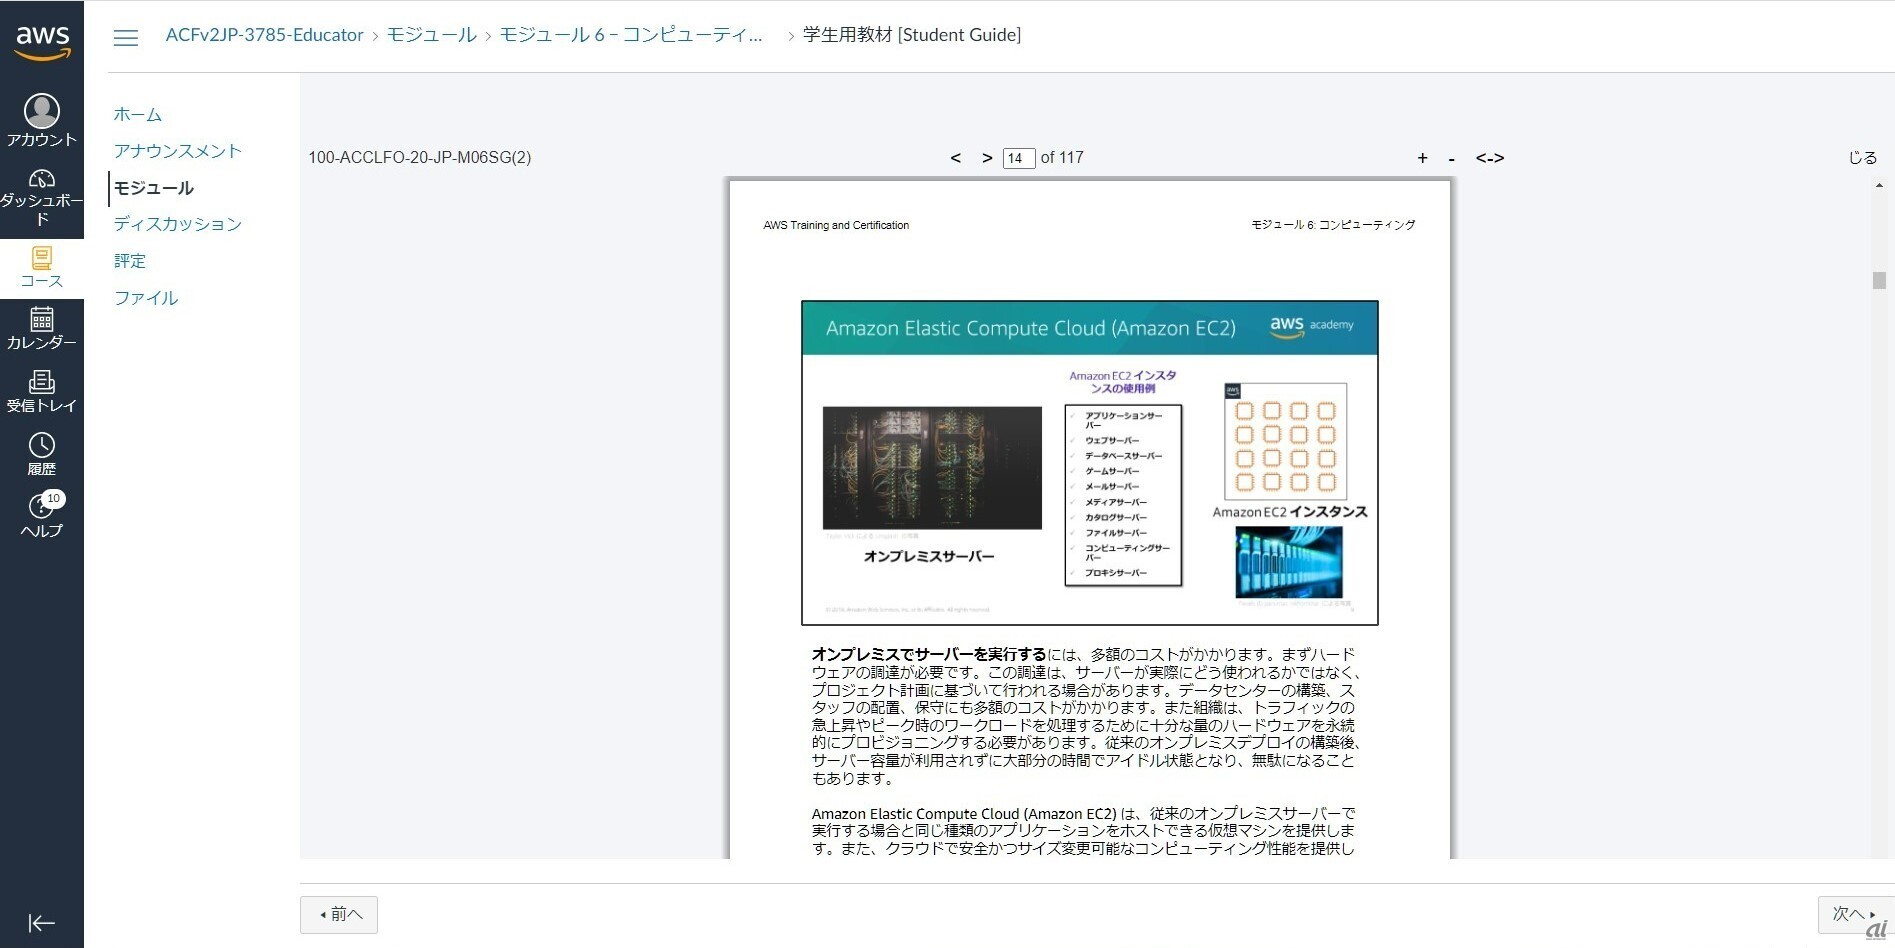Click the document title 100-ACCLFO-20-JP-M06SG(2)

point(420,158)
